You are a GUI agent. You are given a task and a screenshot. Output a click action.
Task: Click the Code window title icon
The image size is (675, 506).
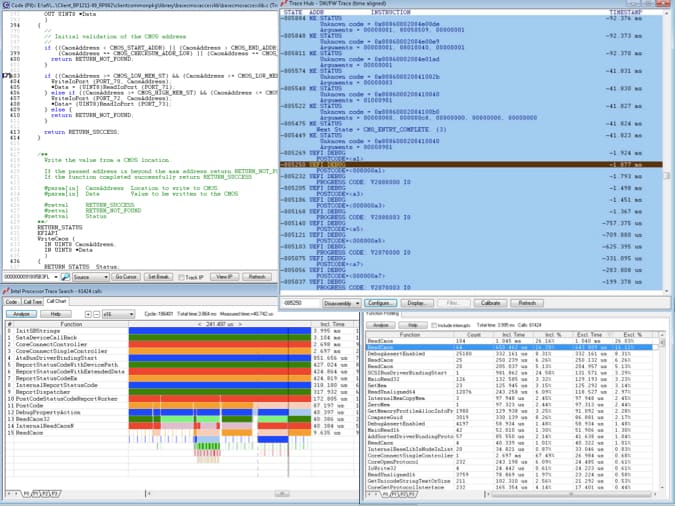click(6, 5)
